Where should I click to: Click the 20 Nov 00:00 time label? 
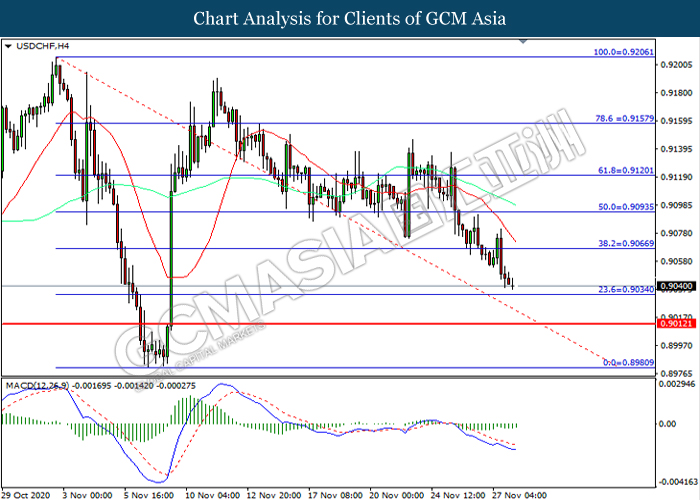396,496
